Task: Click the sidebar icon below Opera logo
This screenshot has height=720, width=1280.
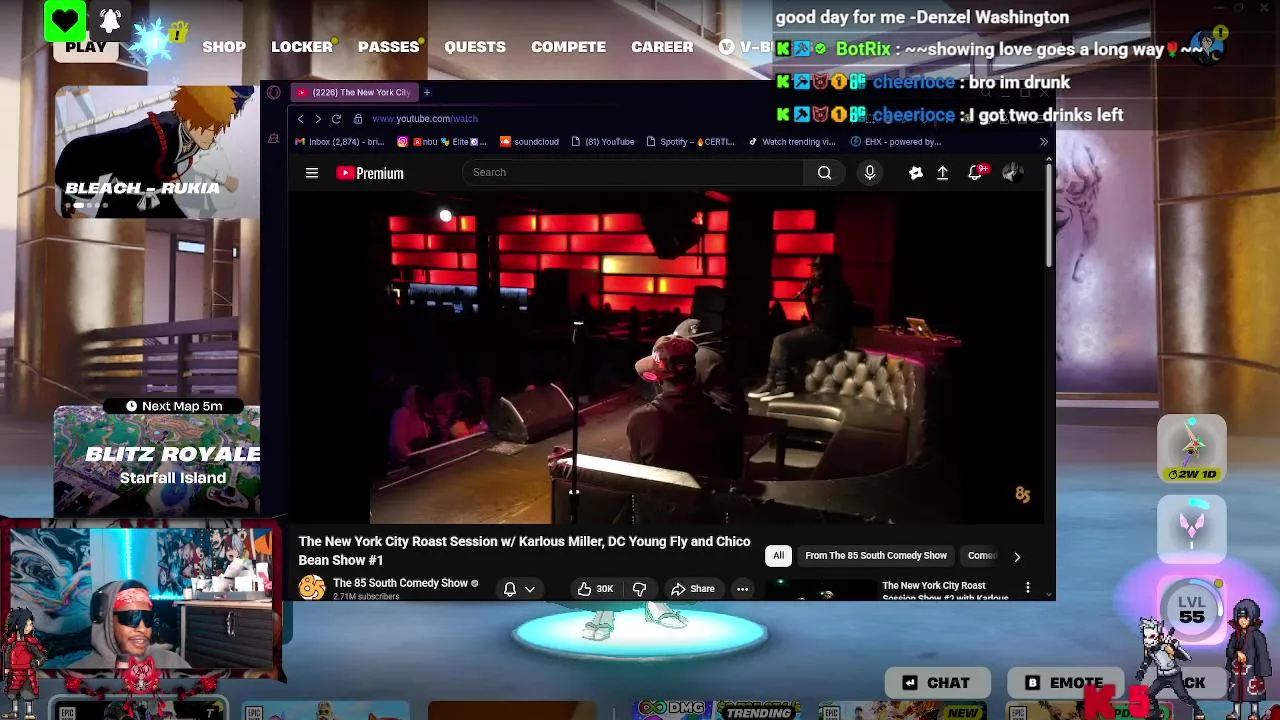Action: click(x=274, y=138)
